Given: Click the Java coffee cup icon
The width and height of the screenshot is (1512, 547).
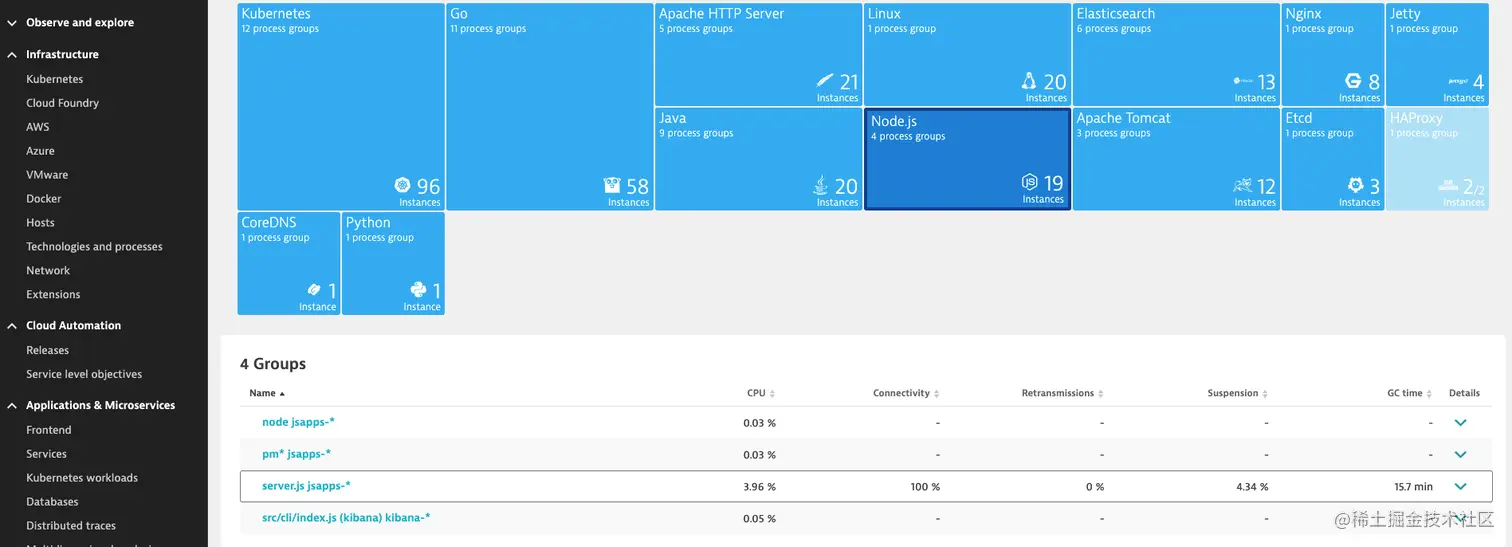Looking at the screenshot, I should (821, 185).
